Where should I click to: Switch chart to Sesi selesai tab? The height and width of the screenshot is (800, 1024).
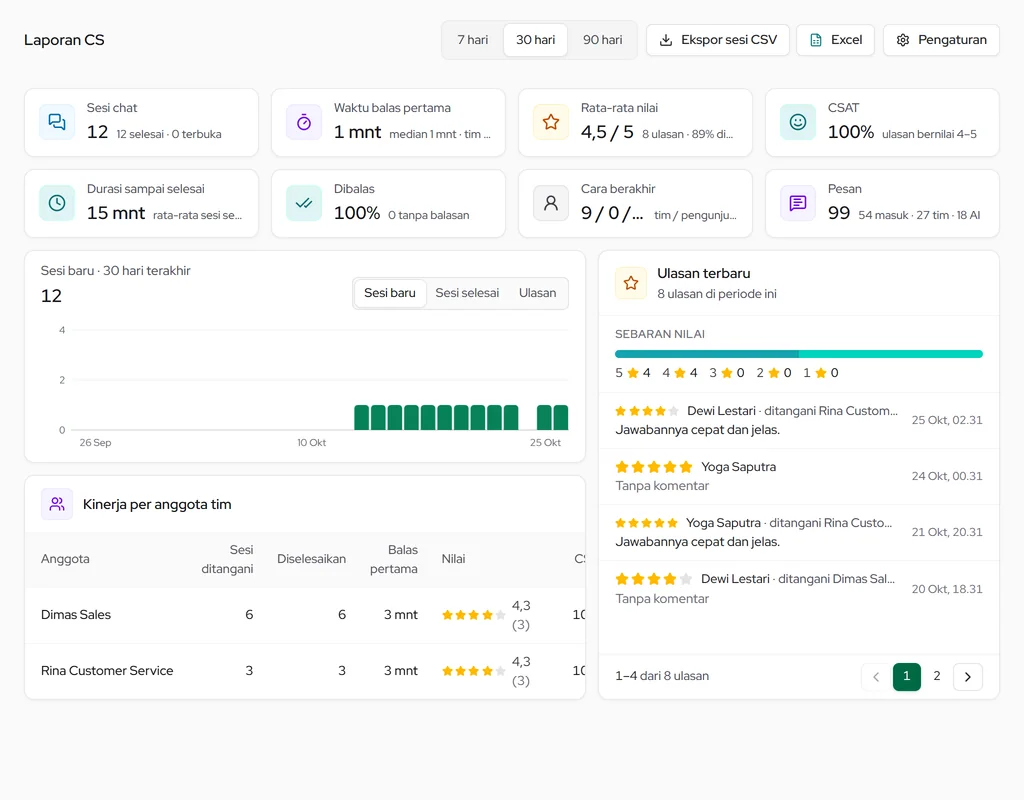[467, 293]
